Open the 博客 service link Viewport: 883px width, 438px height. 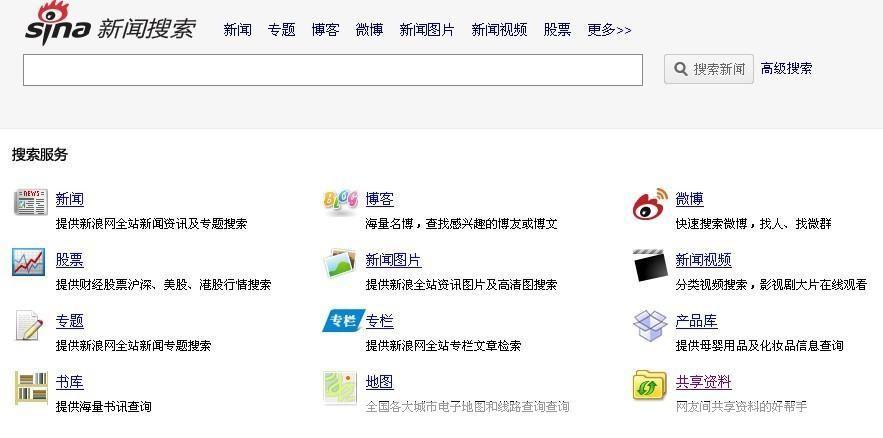click(380, 199)
